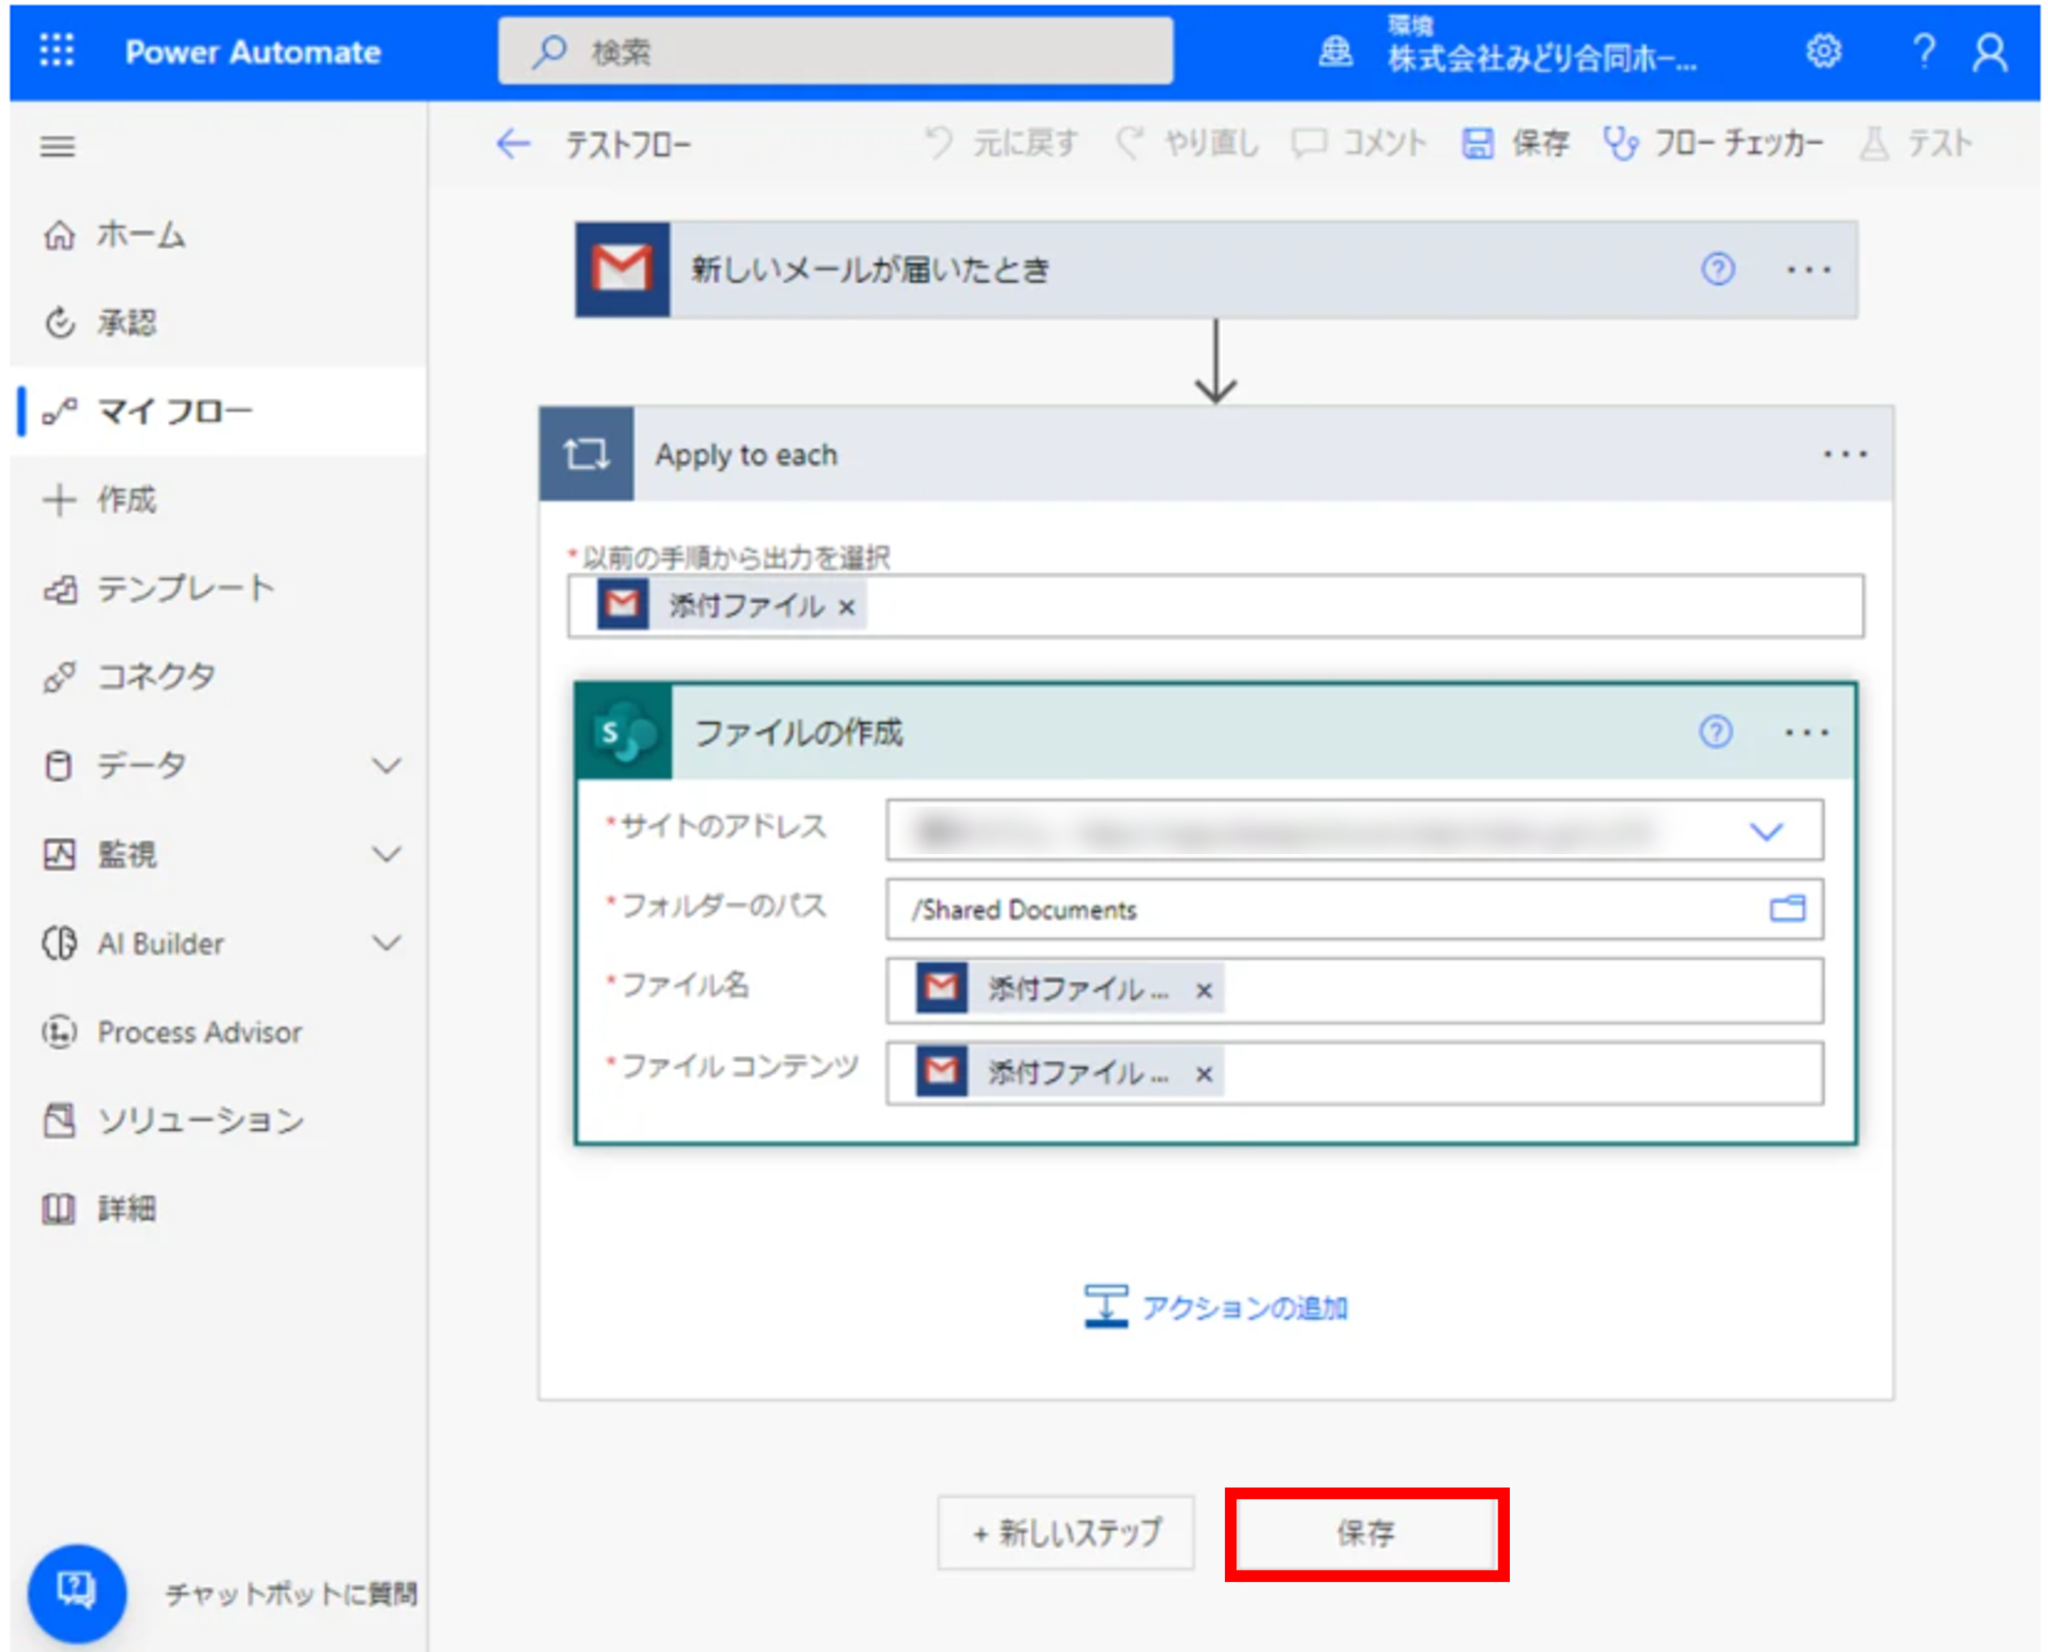Image resolution: width=2048 pixels, height=1652 pixels.
Task: Open the Microsoft app launcher grid
Action: pos(57,51)
